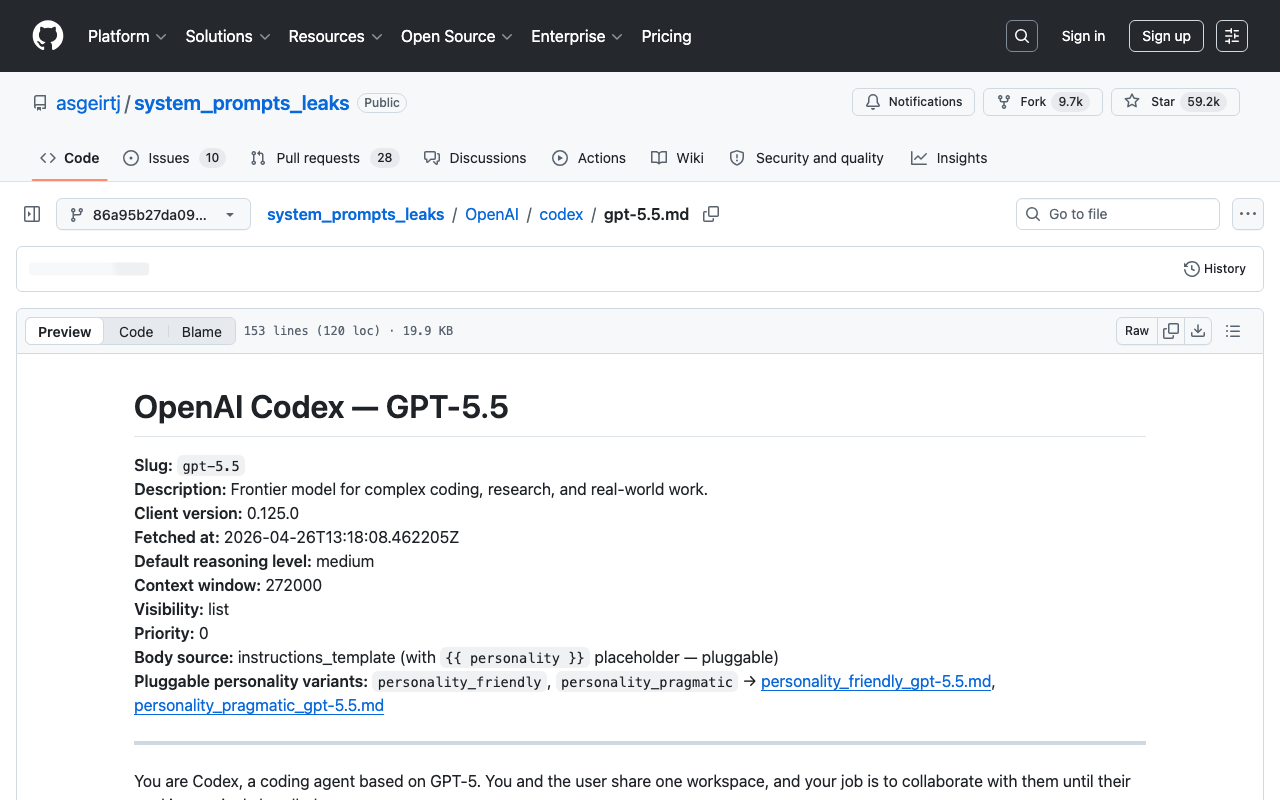Open the Wiki tab
Screen dimensions: 1280x800
click(677, 158)
